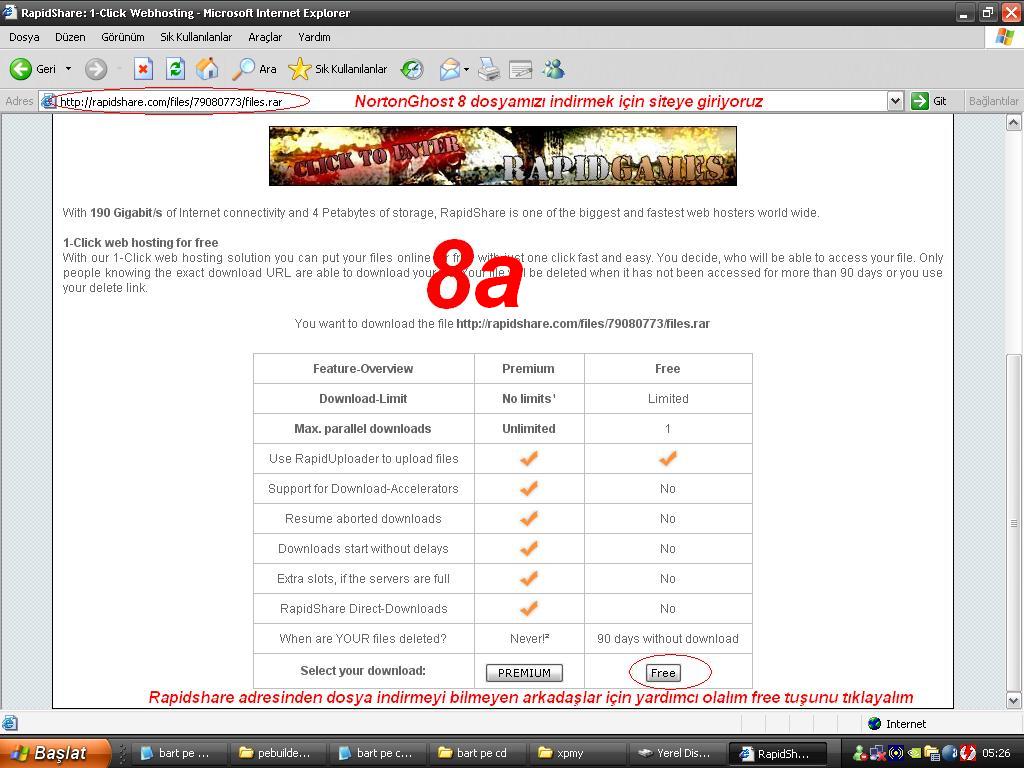
Task: Click the status bar page icon
Action: (x=10, y=723)
